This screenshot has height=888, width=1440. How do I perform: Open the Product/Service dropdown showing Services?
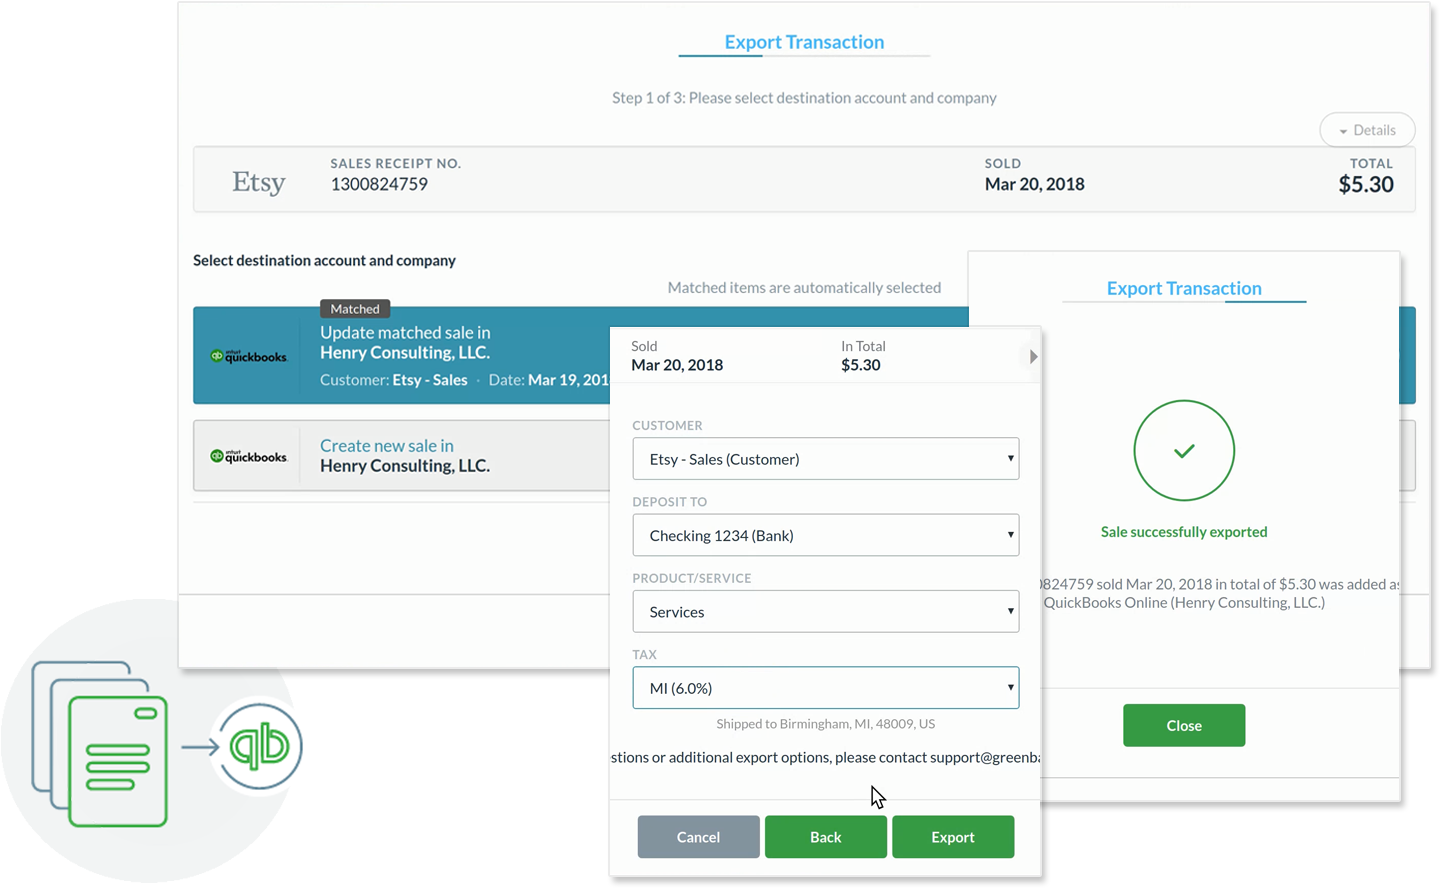pyautogui.click(x=825, y=611)
